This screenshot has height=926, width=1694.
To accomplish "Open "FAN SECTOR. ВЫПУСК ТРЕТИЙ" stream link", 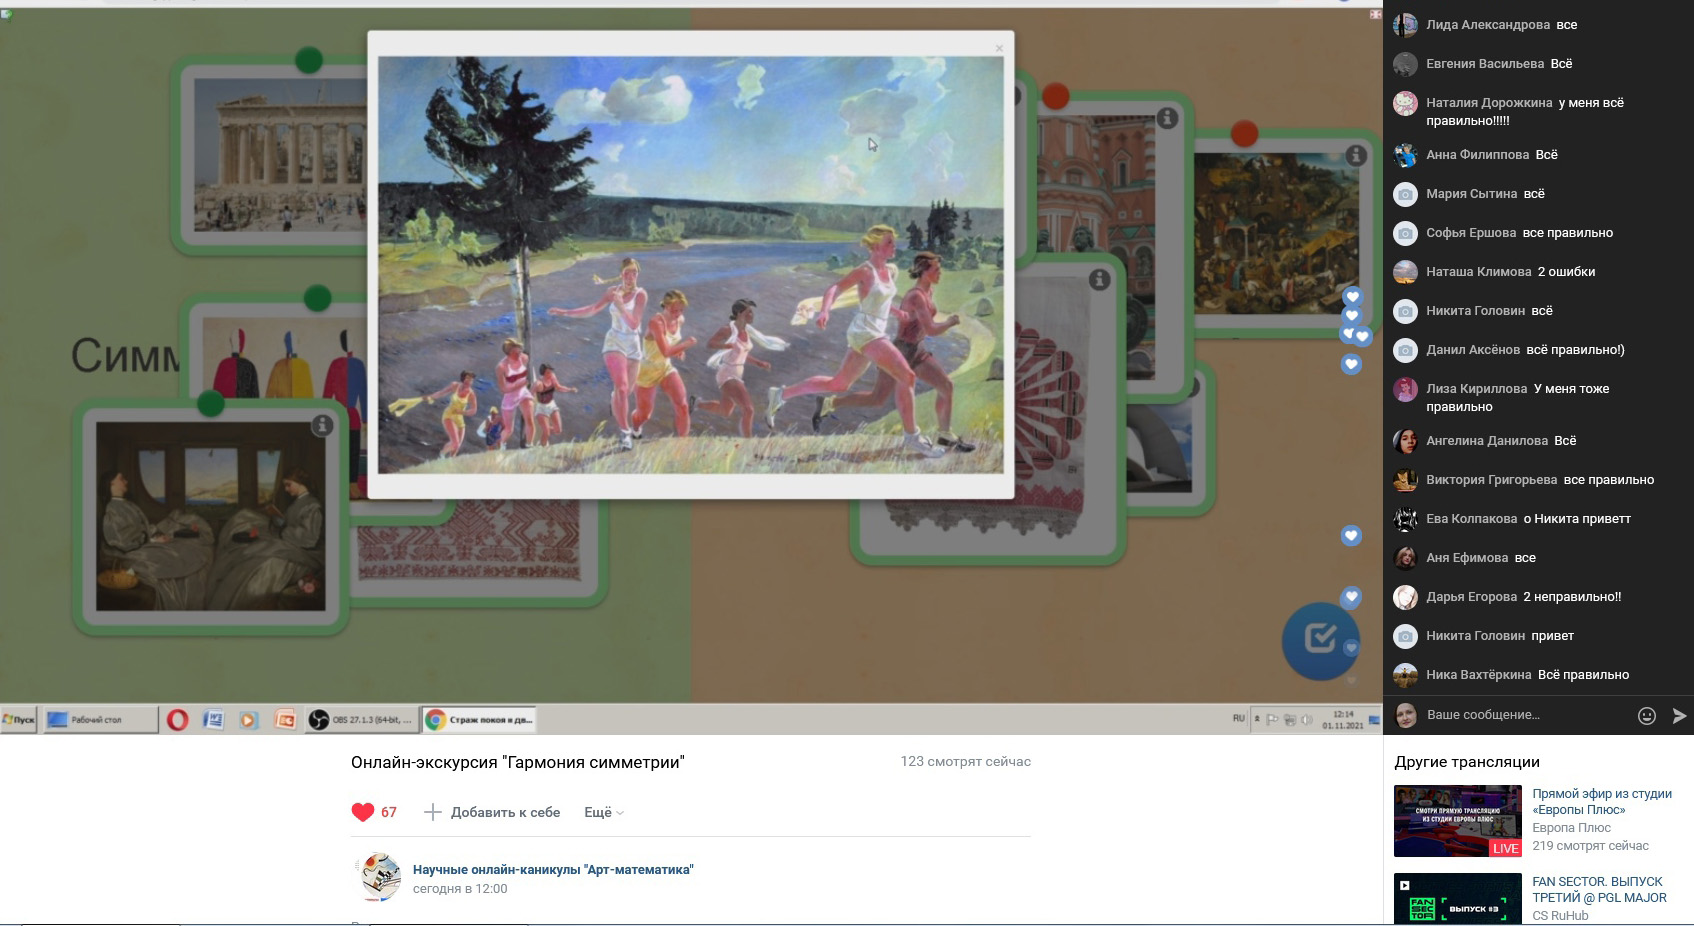I will pyautogui.click(x=1598, y=889).
